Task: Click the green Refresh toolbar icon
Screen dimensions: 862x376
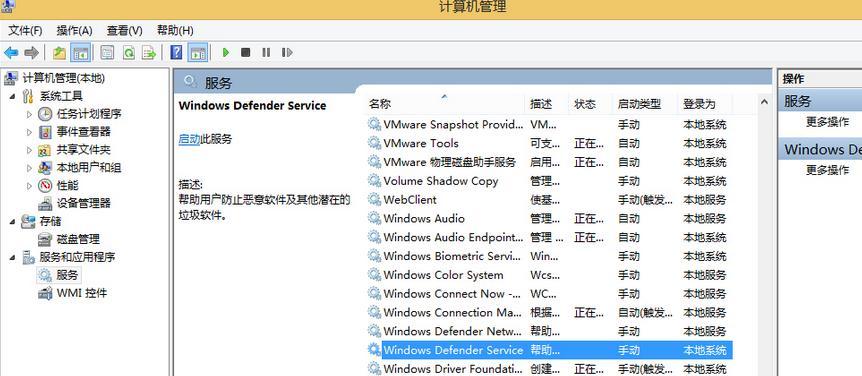Action: pyautogui.click(x=129, y=53)
